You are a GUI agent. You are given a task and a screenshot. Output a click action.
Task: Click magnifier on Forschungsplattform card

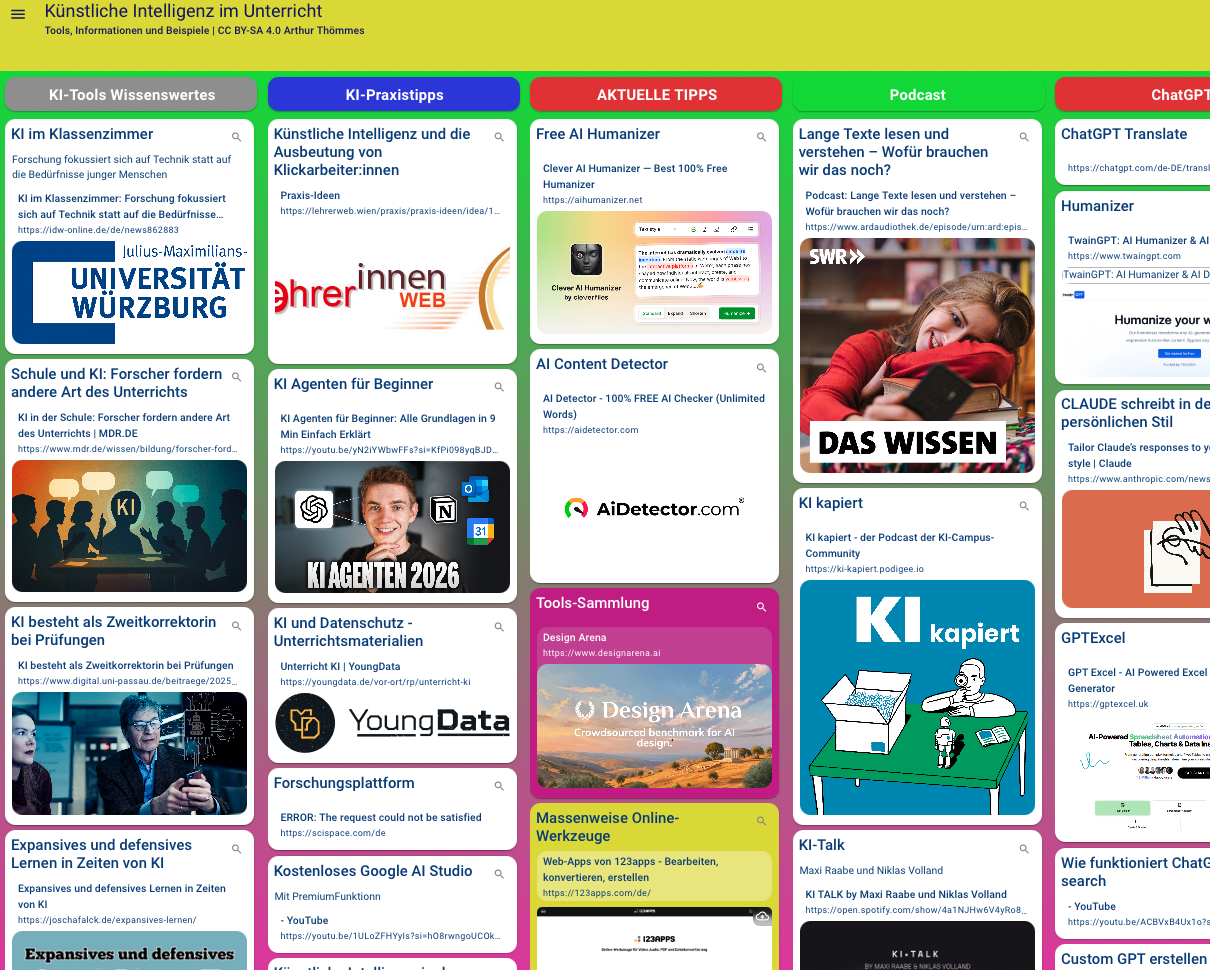click(x=499, y=786)
